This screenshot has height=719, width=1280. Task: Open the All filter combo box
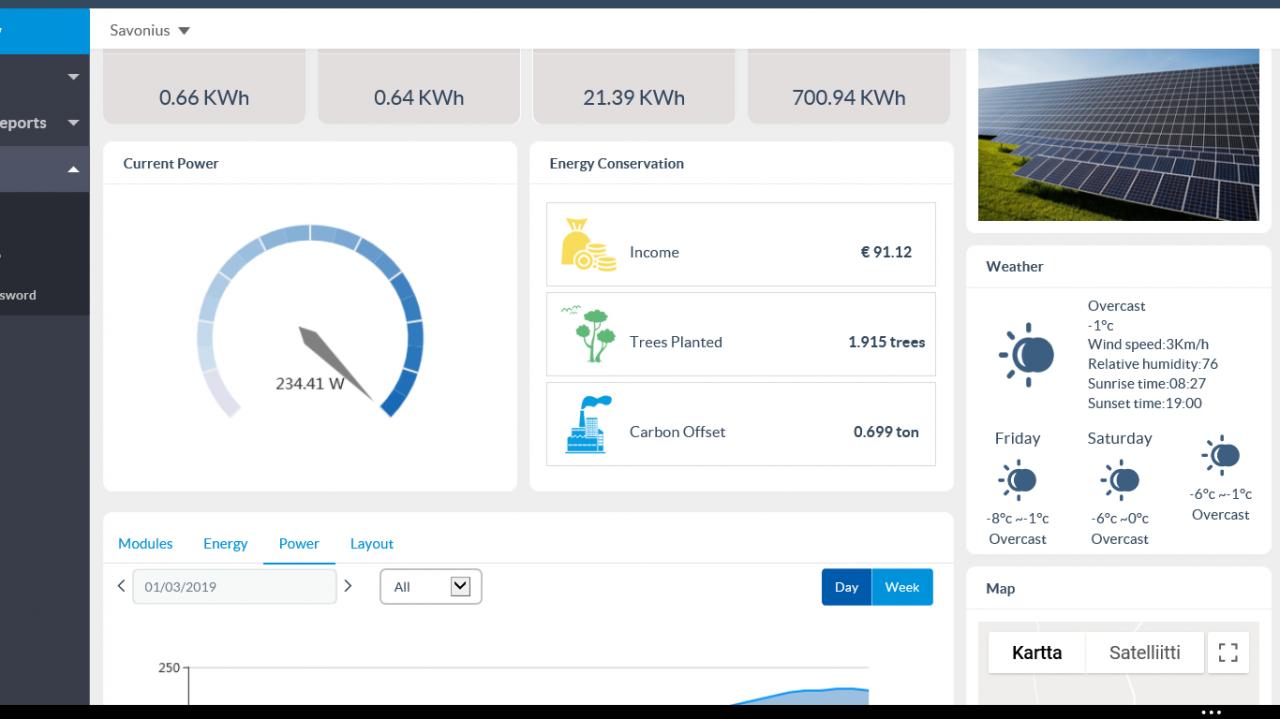coord(431,587)
